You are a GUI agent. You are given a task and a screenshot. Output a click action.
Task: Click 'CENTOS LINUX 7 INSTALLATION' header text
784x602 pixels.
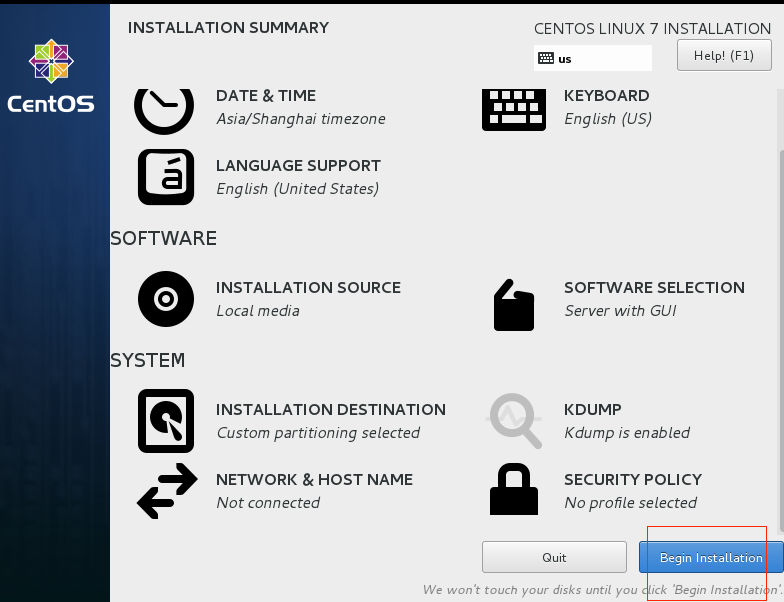pos(652,29)
